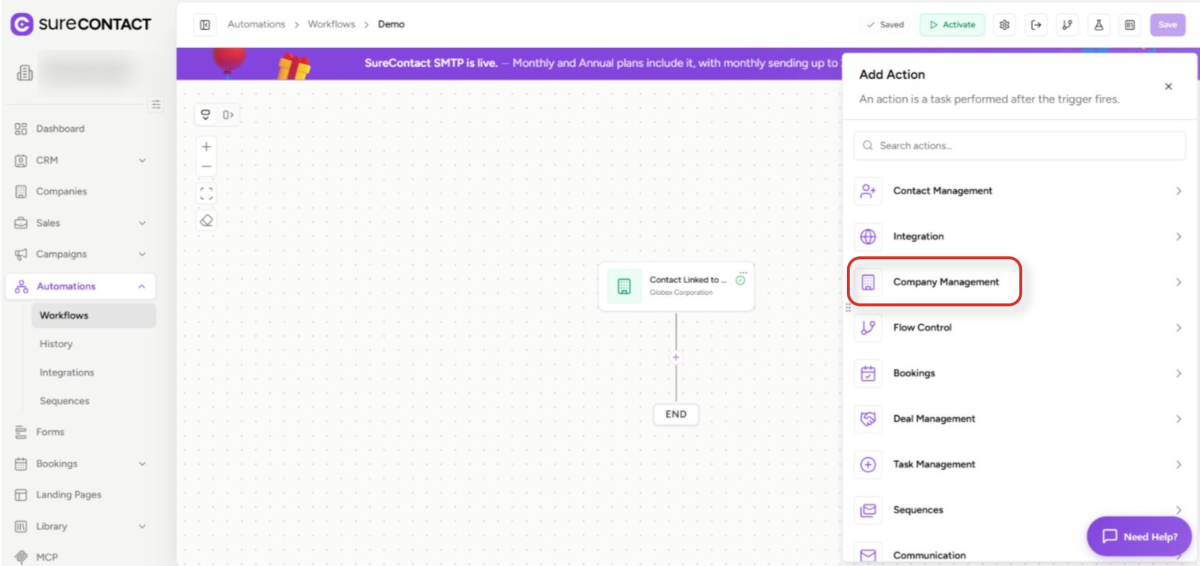Fit workflow view to screen
Image resolution: width=1200 pixels, height=566 pixels.
click(206, 193)
